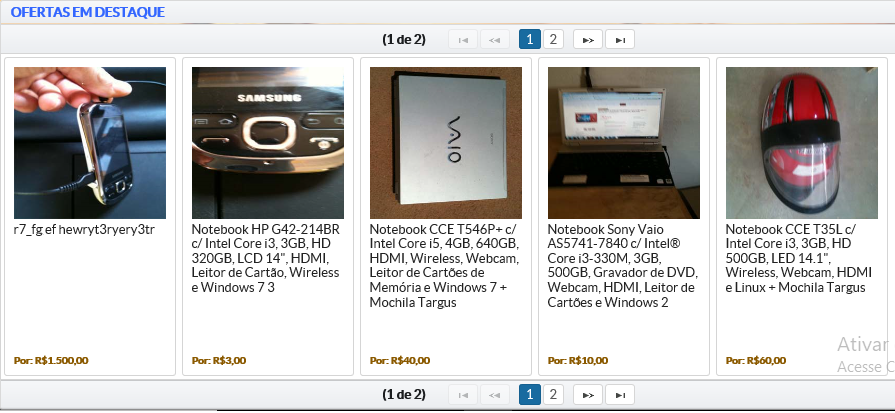Click the Notebook CCE T546P+ title
Viewport: 895px width, 413px height.
445,266
